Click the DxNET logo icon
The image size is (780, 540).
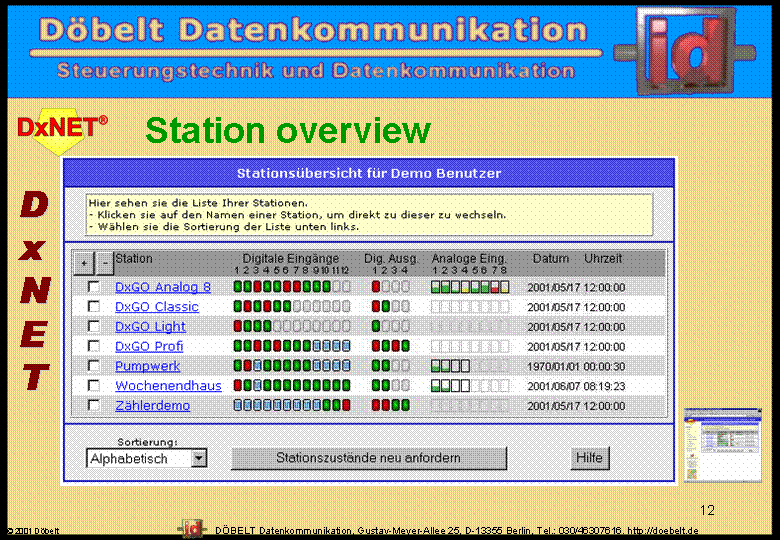click(62, 130)
